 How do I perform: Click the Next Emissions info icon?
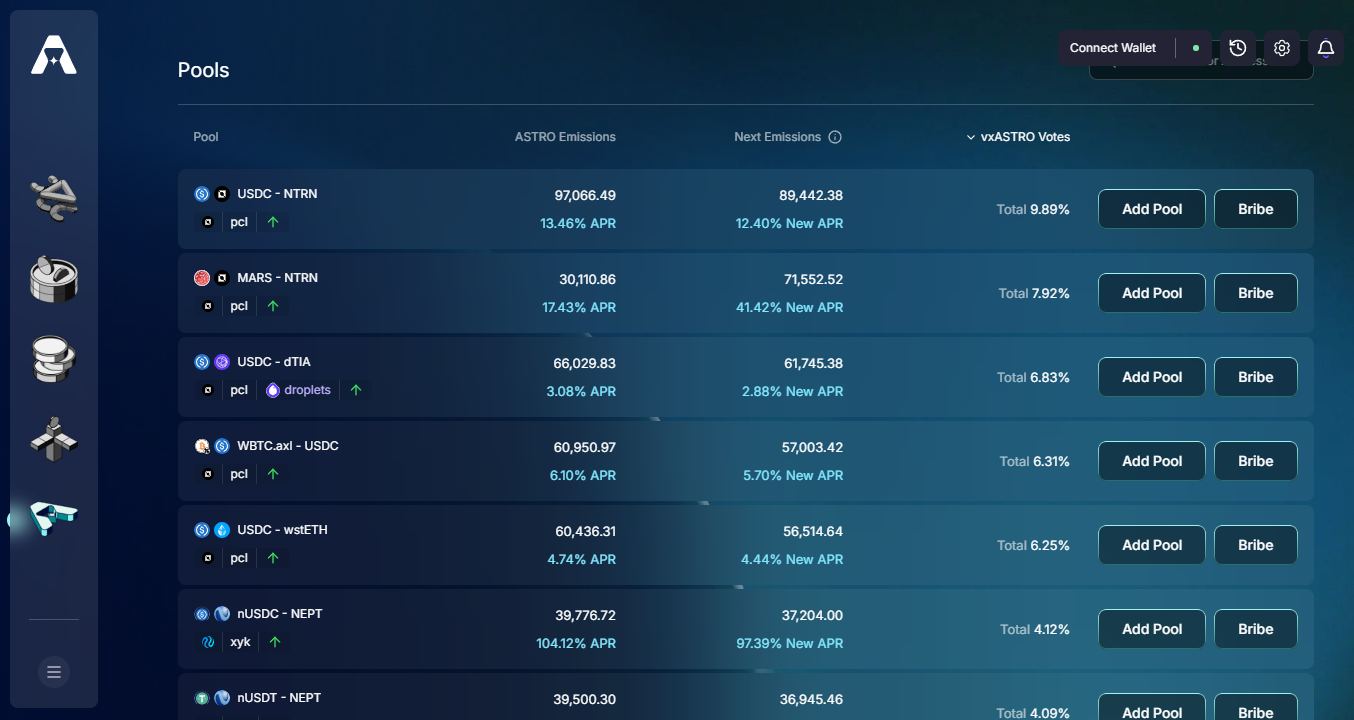[835, 137]
